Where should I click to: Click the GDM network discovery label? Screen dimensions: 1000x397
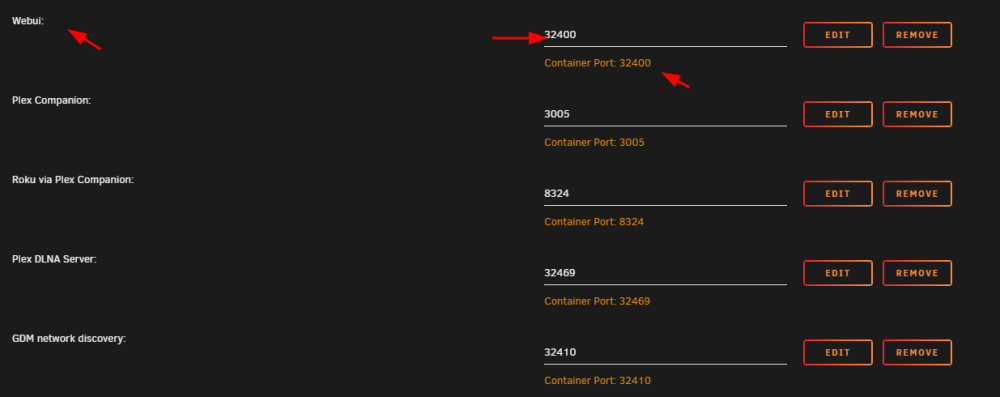[x=69, y=338]
